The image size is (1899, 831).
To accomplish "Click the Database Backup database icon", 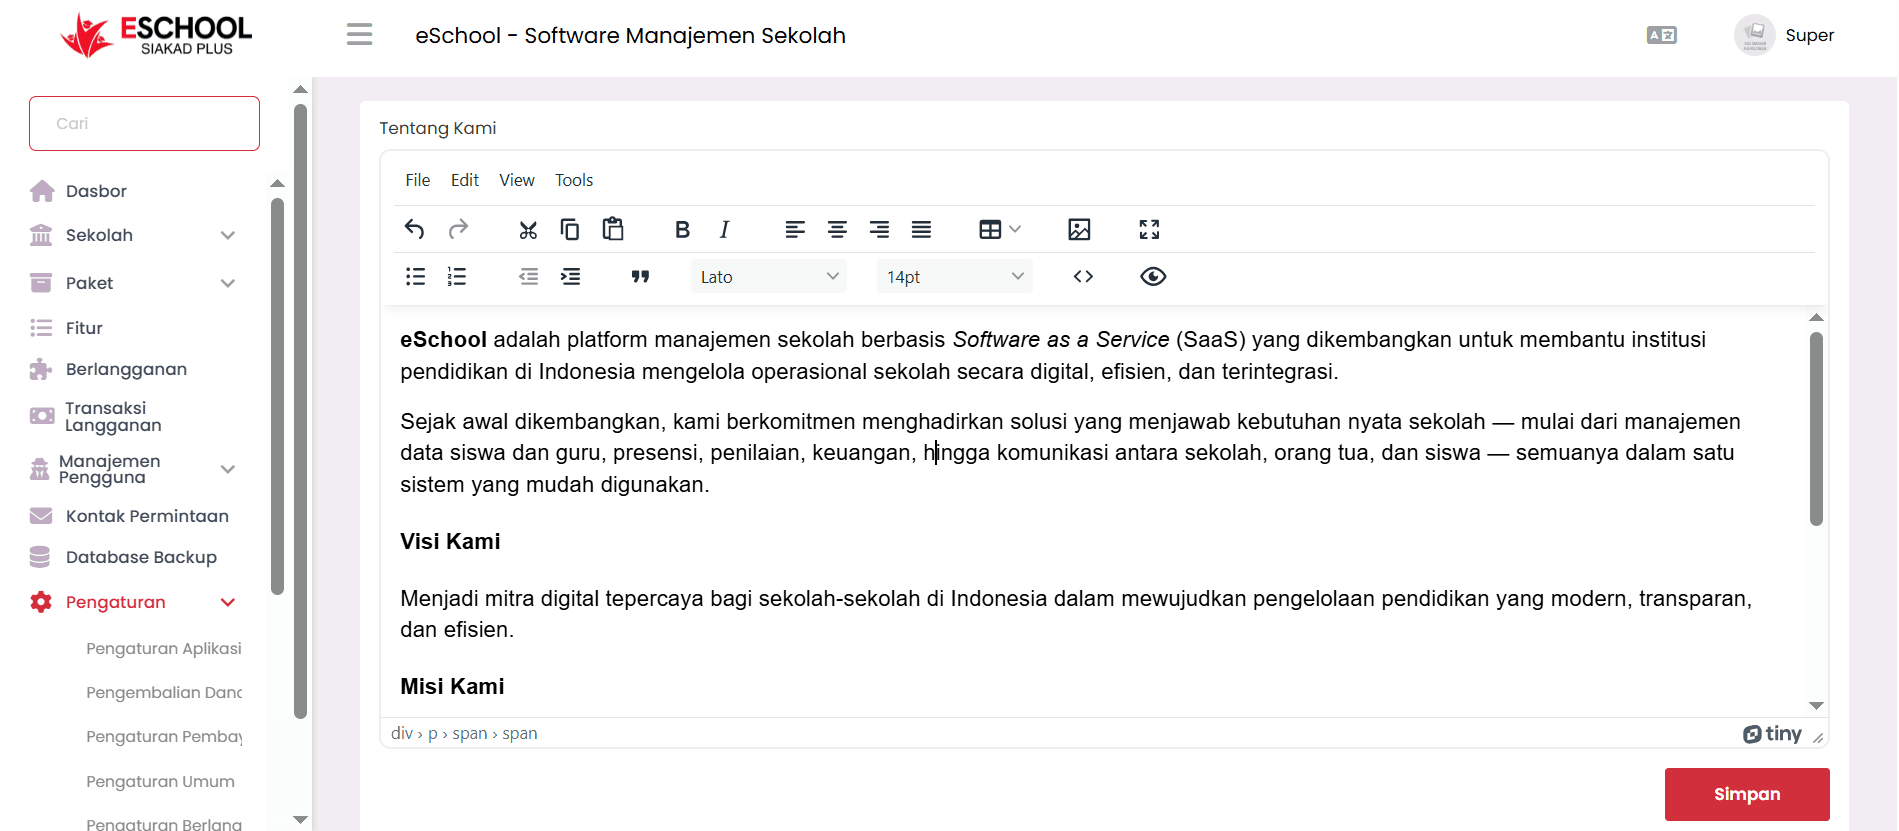I will tap(40, 557).
